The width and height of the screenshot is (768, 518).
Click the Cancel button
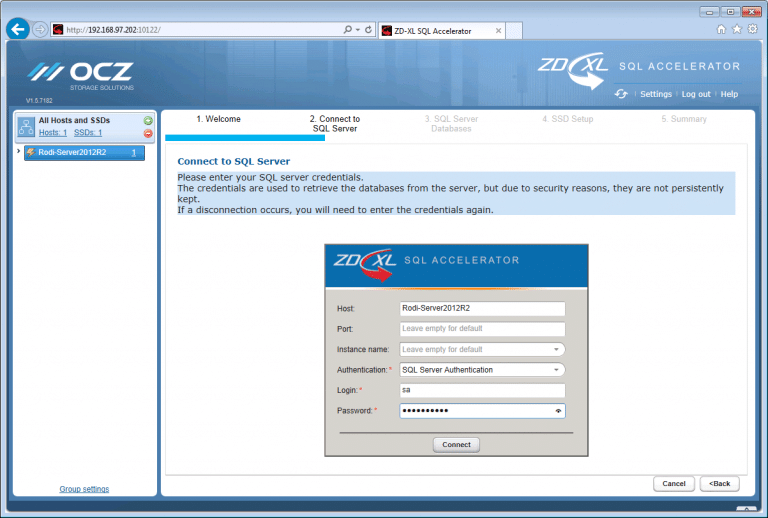(674, 484)
